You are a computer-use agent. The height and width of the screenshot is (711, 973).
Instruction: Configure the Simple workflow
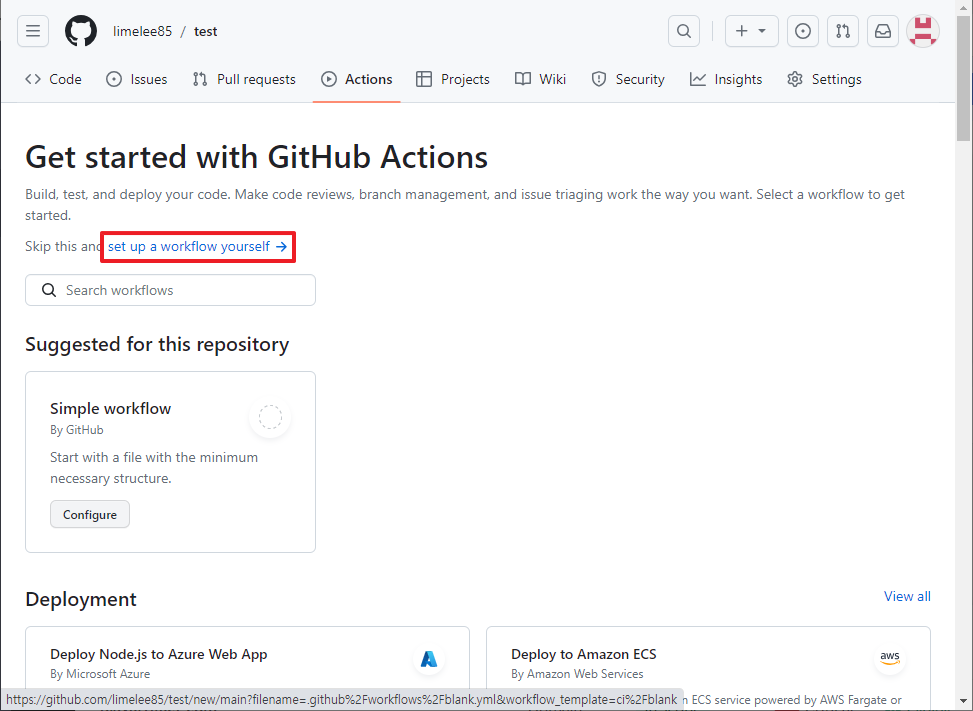point(90,514)
